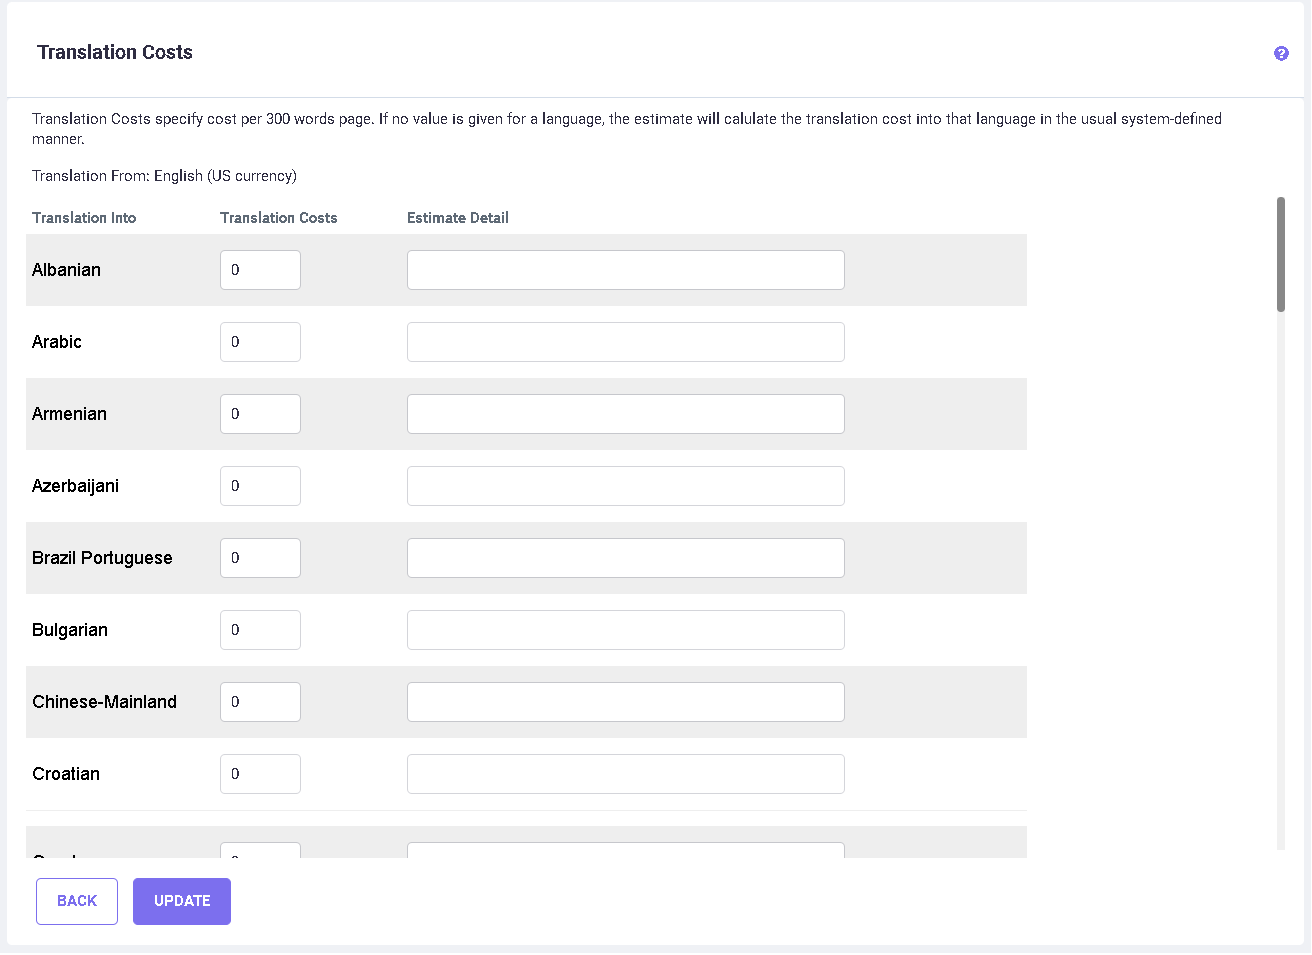Click the Armenian estimate detail field
1312x955 pixels.
pos(625,414)
